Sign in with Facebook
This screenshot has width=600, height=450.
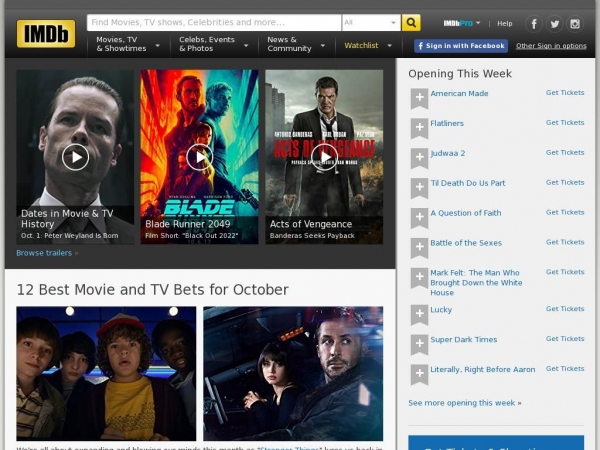461,46
